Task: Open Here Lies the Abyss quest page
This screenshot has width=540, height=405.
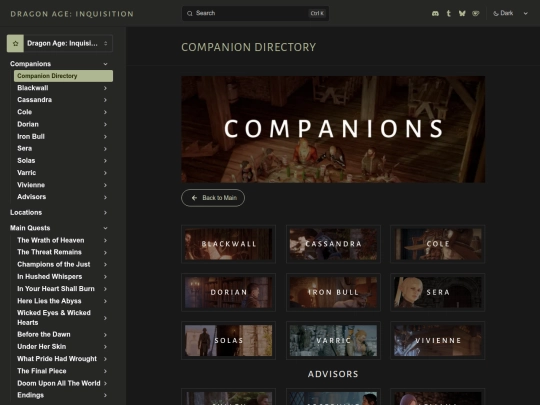Action: (x=49, y=301)
